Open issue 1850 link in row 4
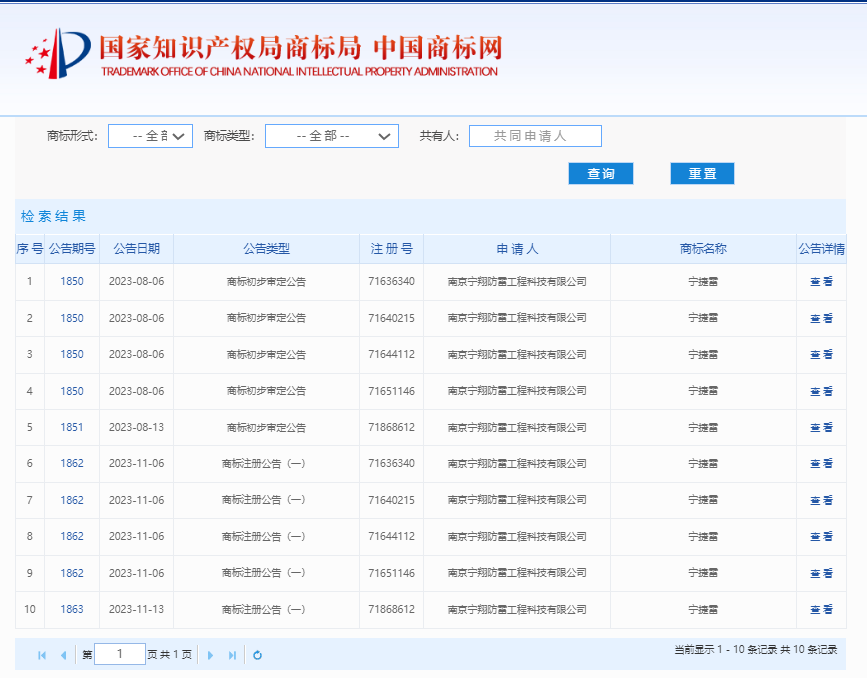 [72, 392]
